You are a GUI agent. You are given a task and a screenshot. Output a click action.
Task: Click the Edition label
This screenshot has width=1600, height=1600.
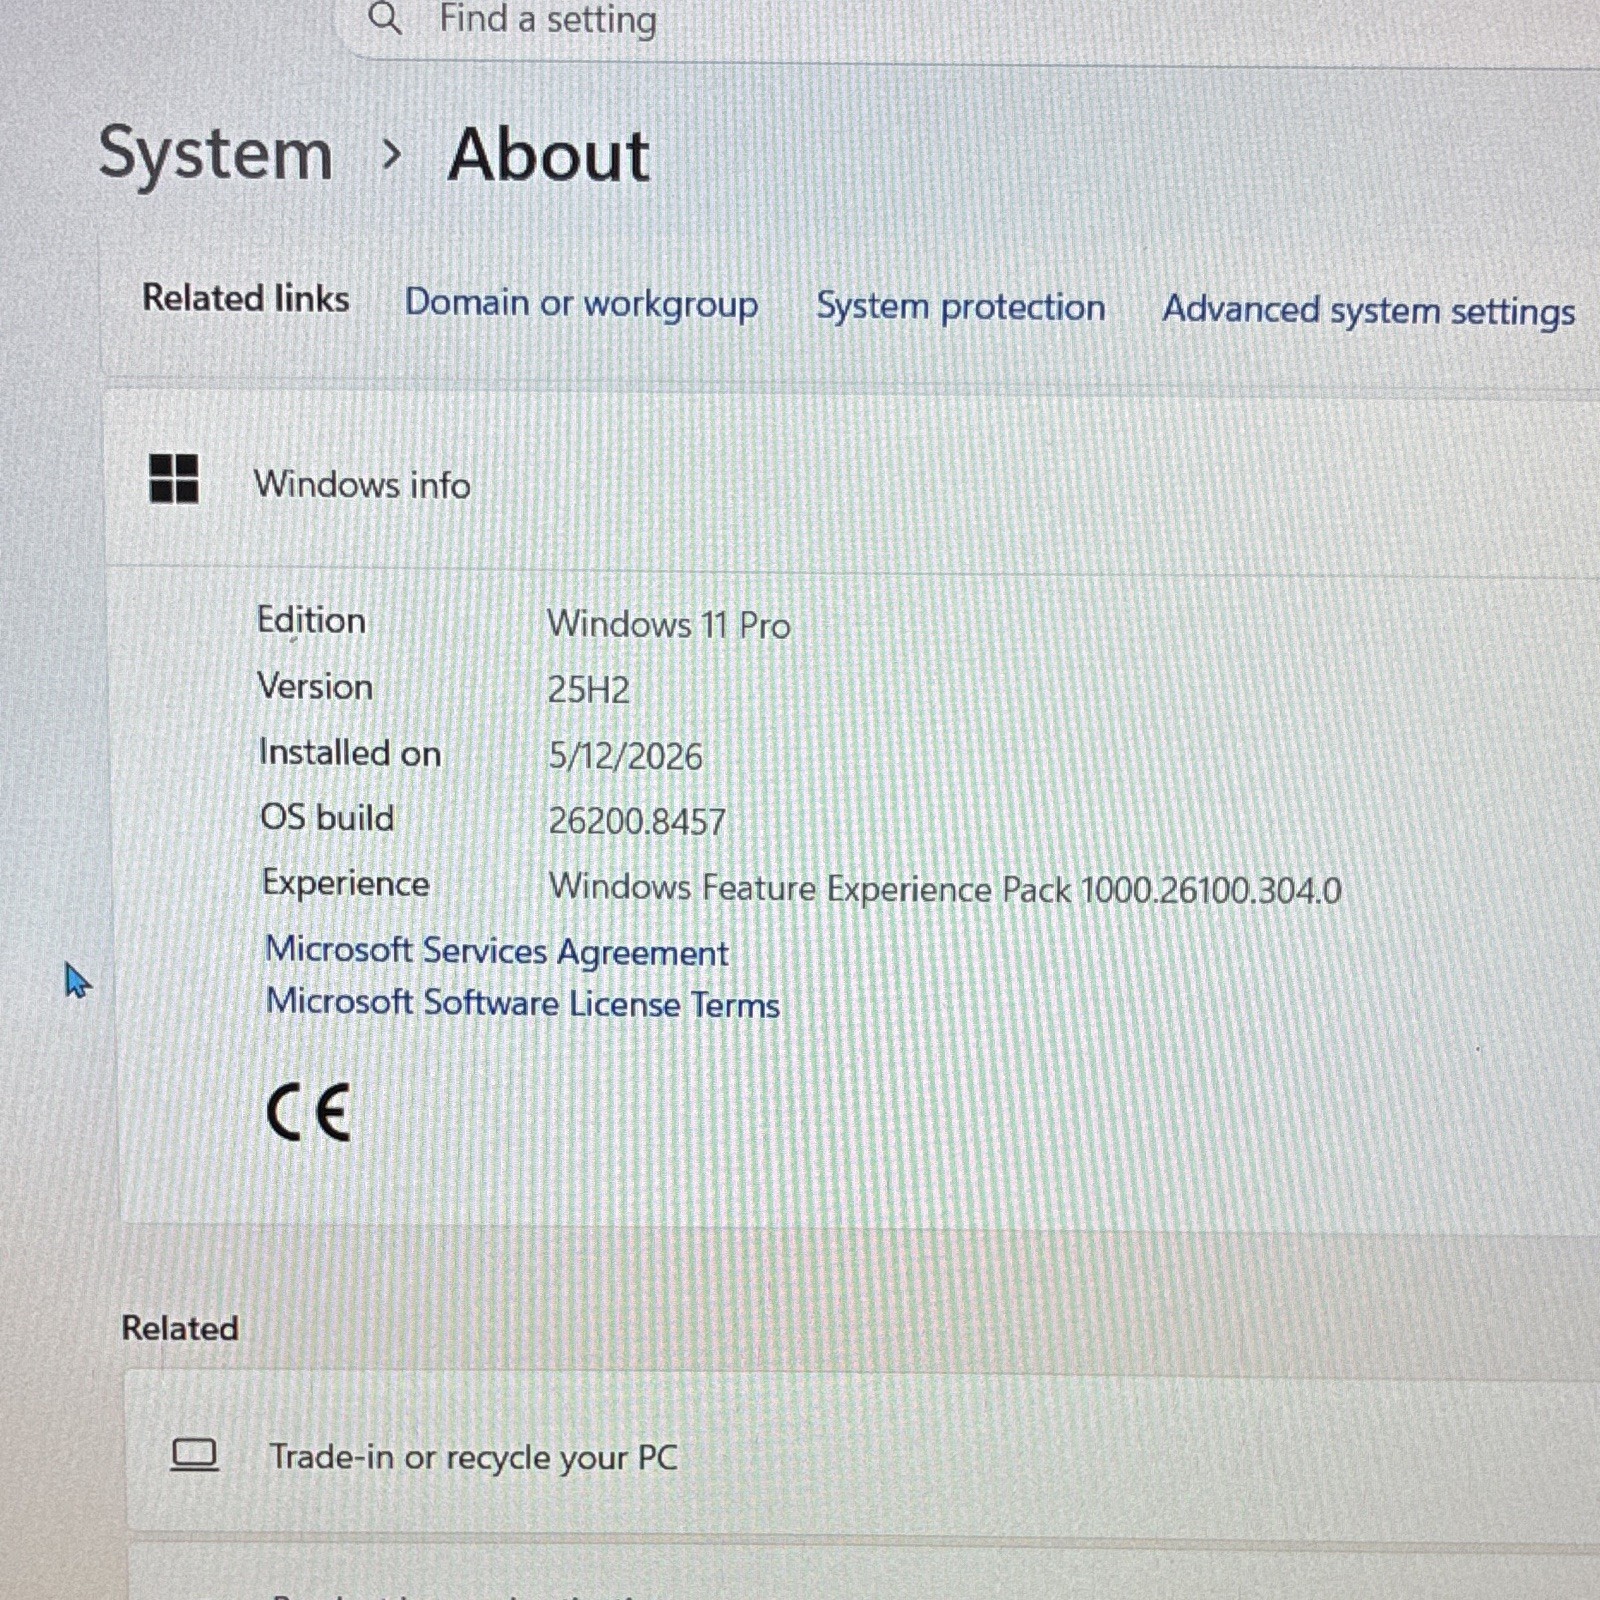click(x=311, y=620)
